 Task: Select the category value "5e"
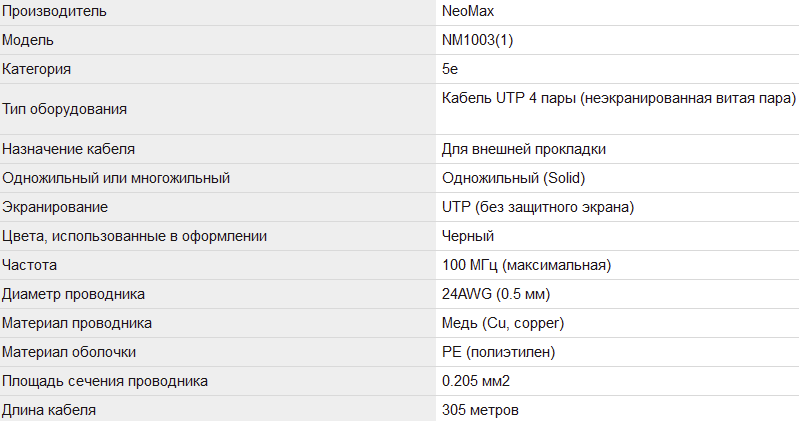(x=450, y=70)
